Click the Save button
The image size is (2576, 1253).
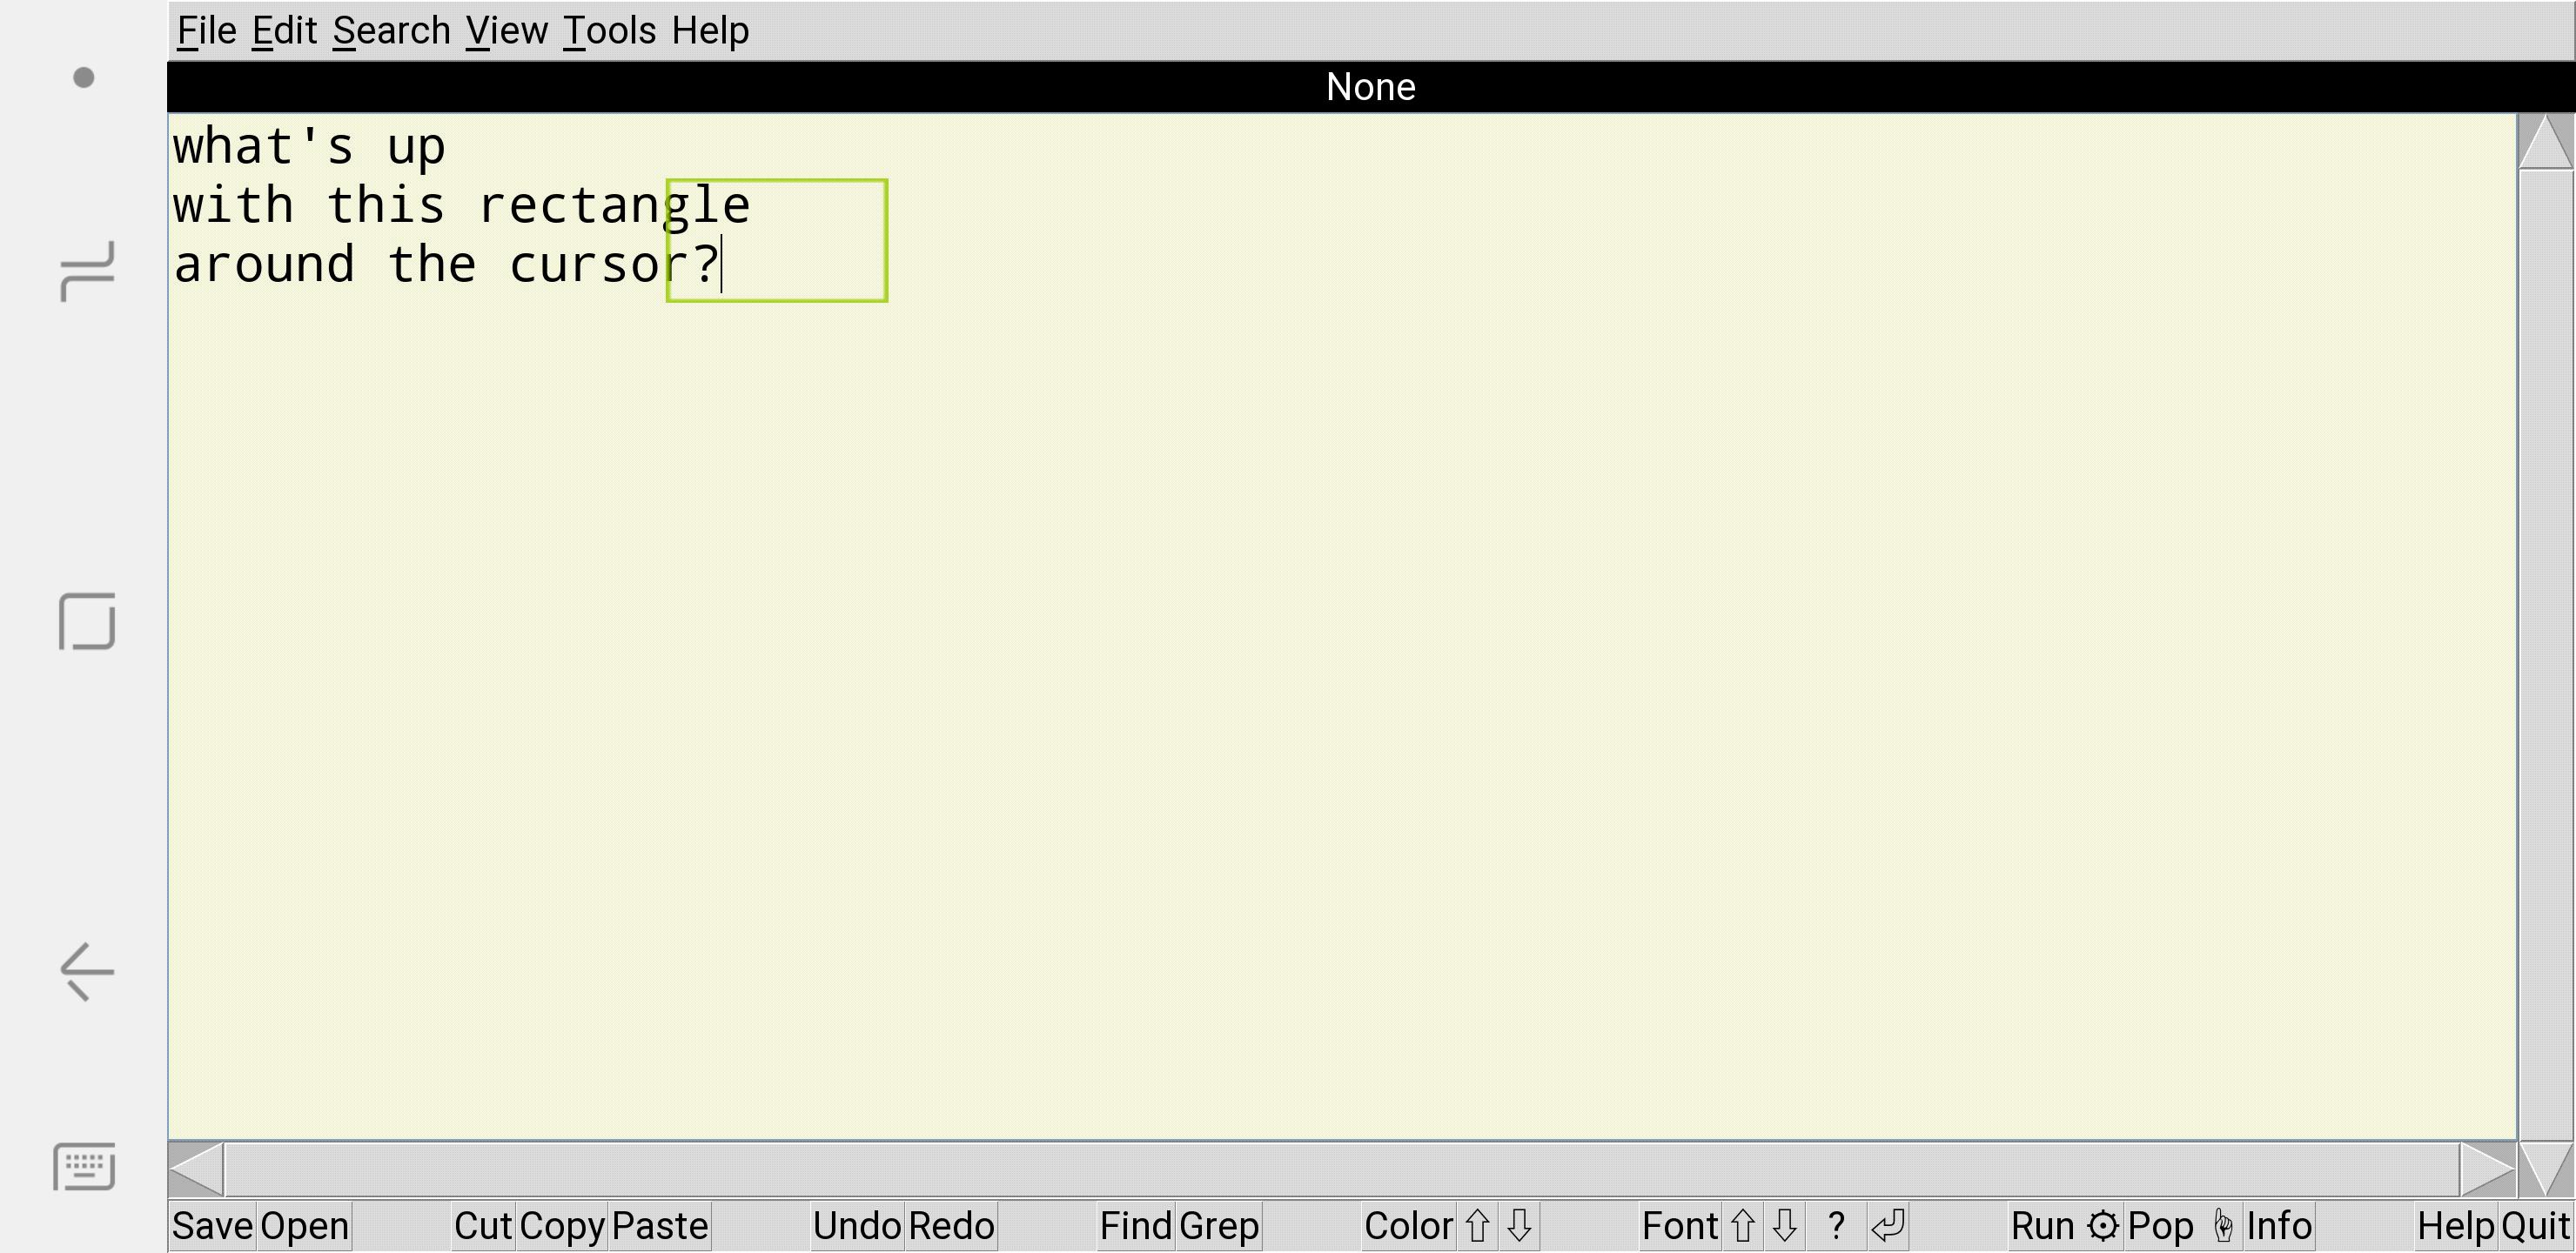coord(212,1226)
